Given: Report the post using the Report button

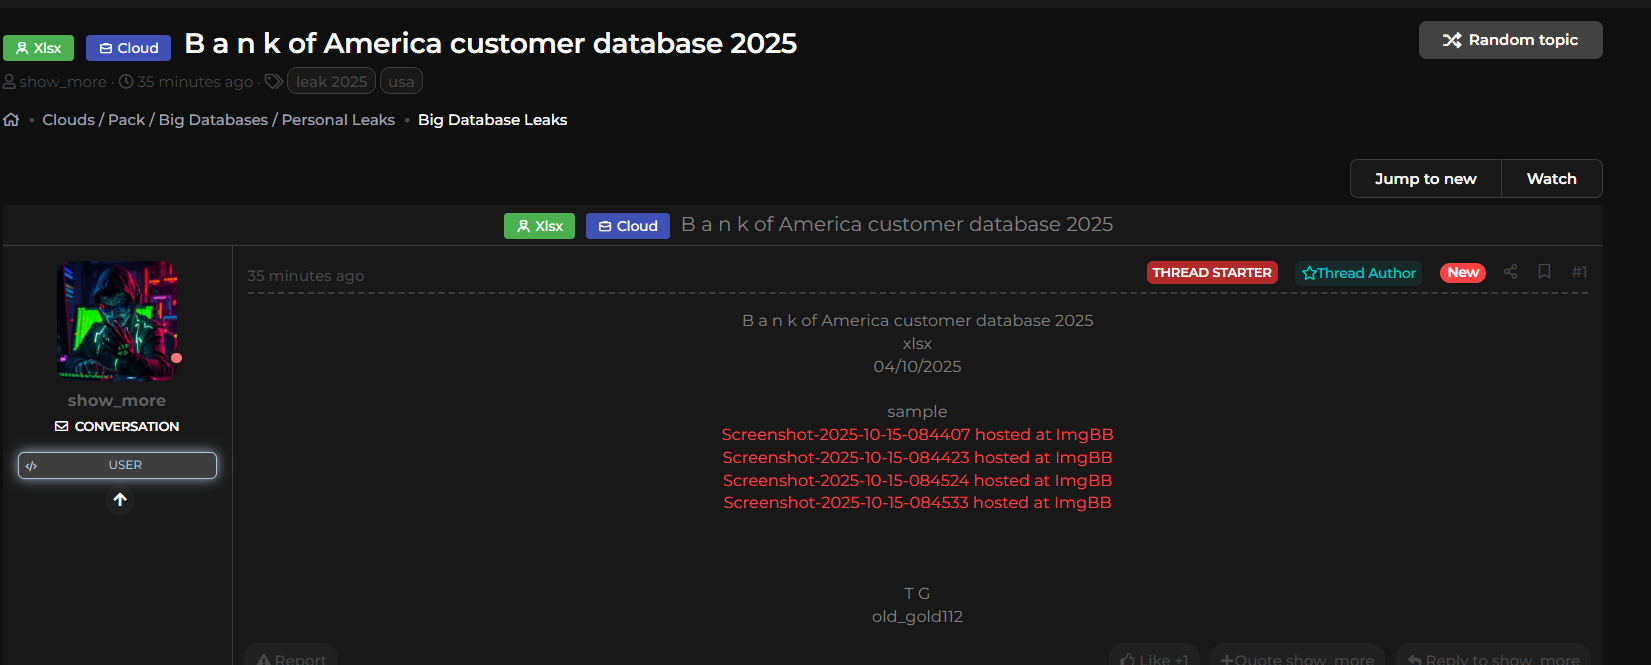Looking at the screenshot, I should 291,656.
